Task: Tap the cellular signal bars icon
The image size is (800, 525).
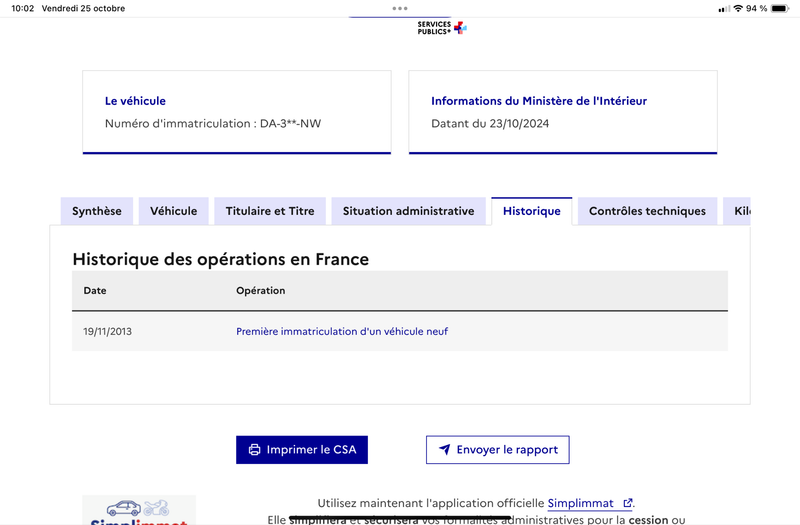Action: coord(723,9)
